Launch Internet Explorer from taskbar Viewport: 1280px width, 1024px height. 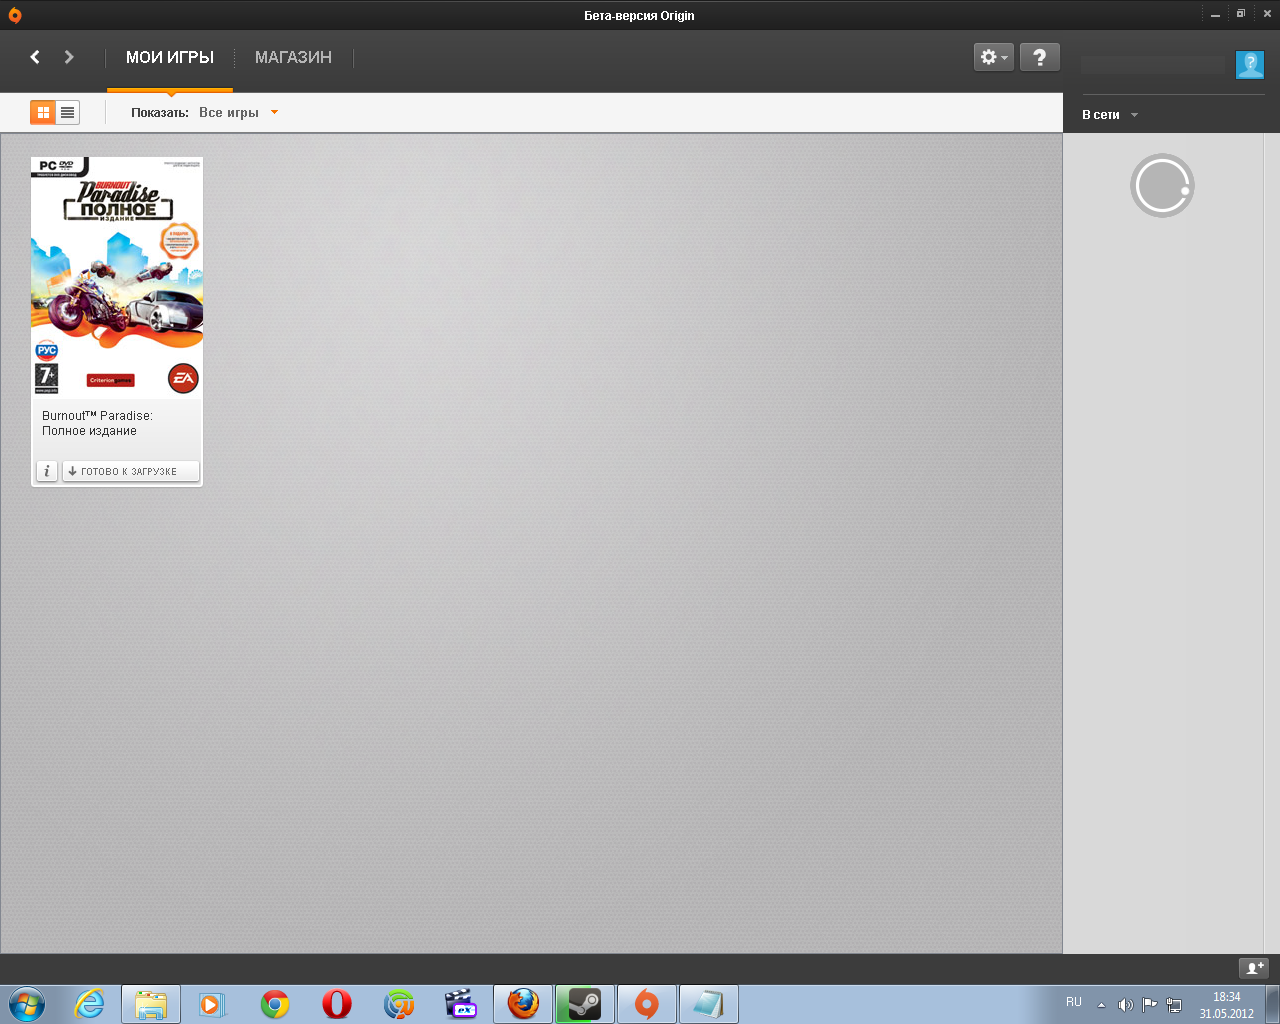[90, 1004]
